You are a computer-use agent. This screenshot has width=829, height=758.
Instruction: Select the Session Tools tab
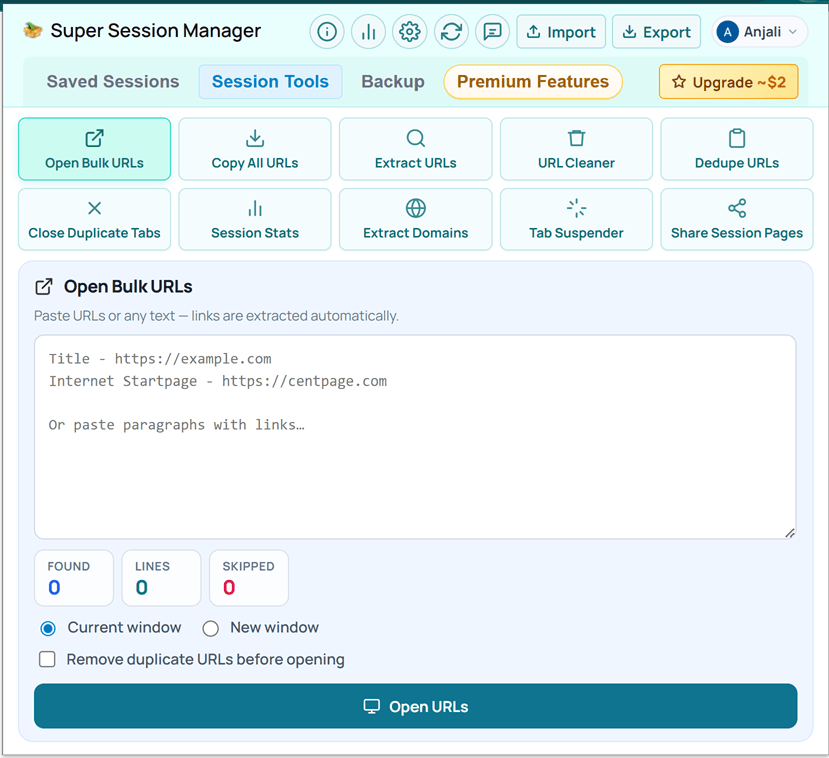[270, 81]
